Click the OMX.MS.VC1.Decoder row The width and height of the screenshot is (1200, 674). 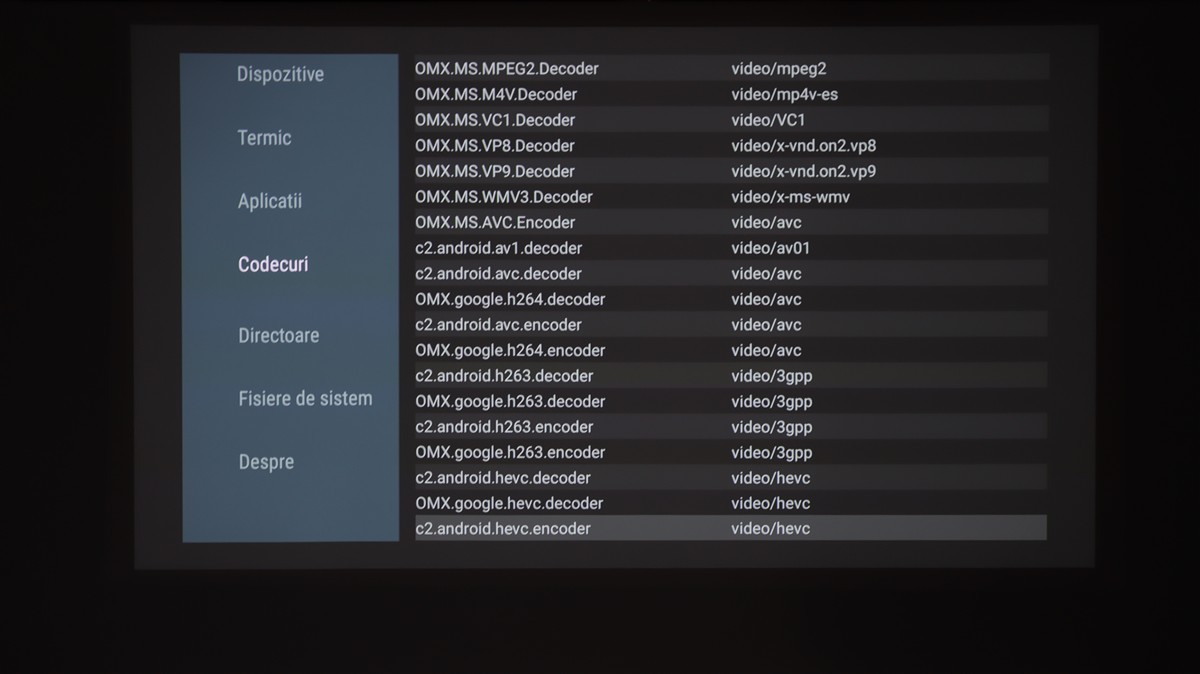click(495, 120)
